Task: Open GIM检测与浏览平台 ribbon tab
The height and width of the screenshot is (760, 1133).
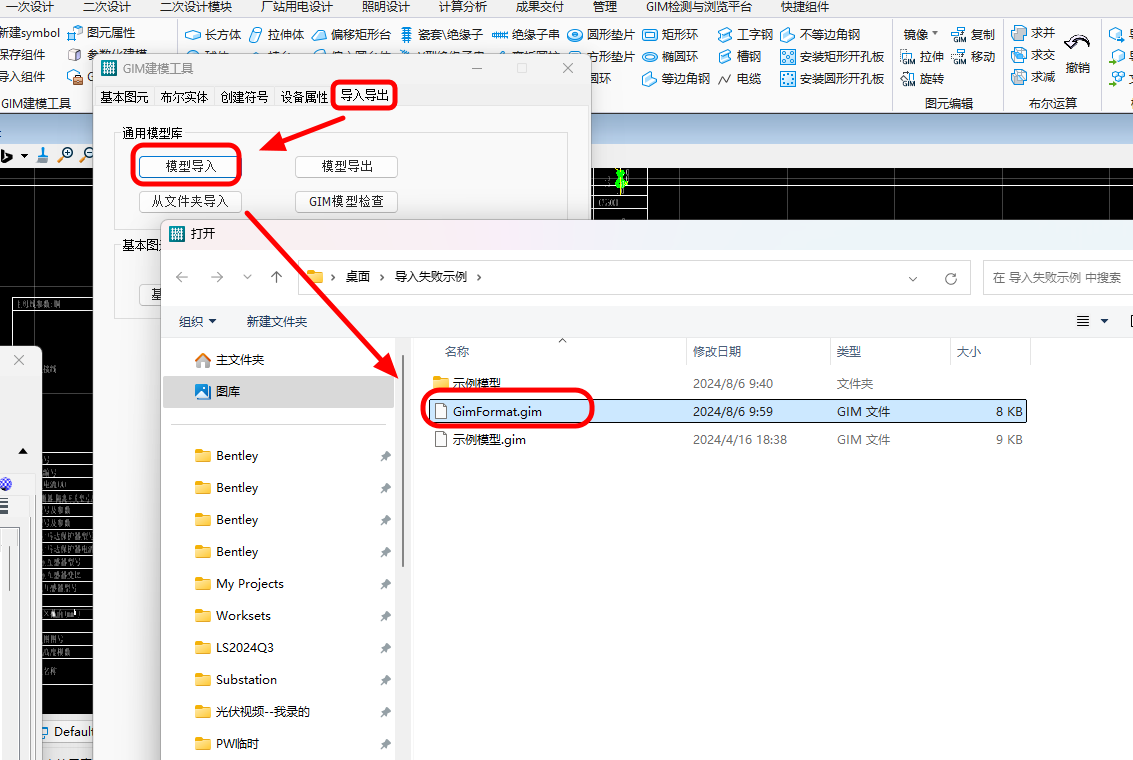Action: (699, 7)
